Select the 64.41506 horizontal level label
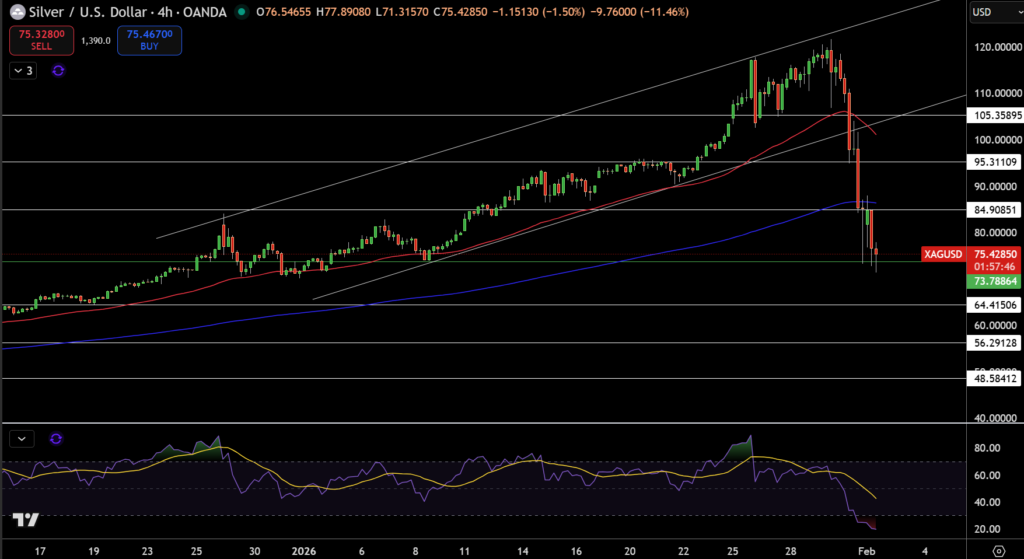1024x559 pixels. click(x=994, y=305)
